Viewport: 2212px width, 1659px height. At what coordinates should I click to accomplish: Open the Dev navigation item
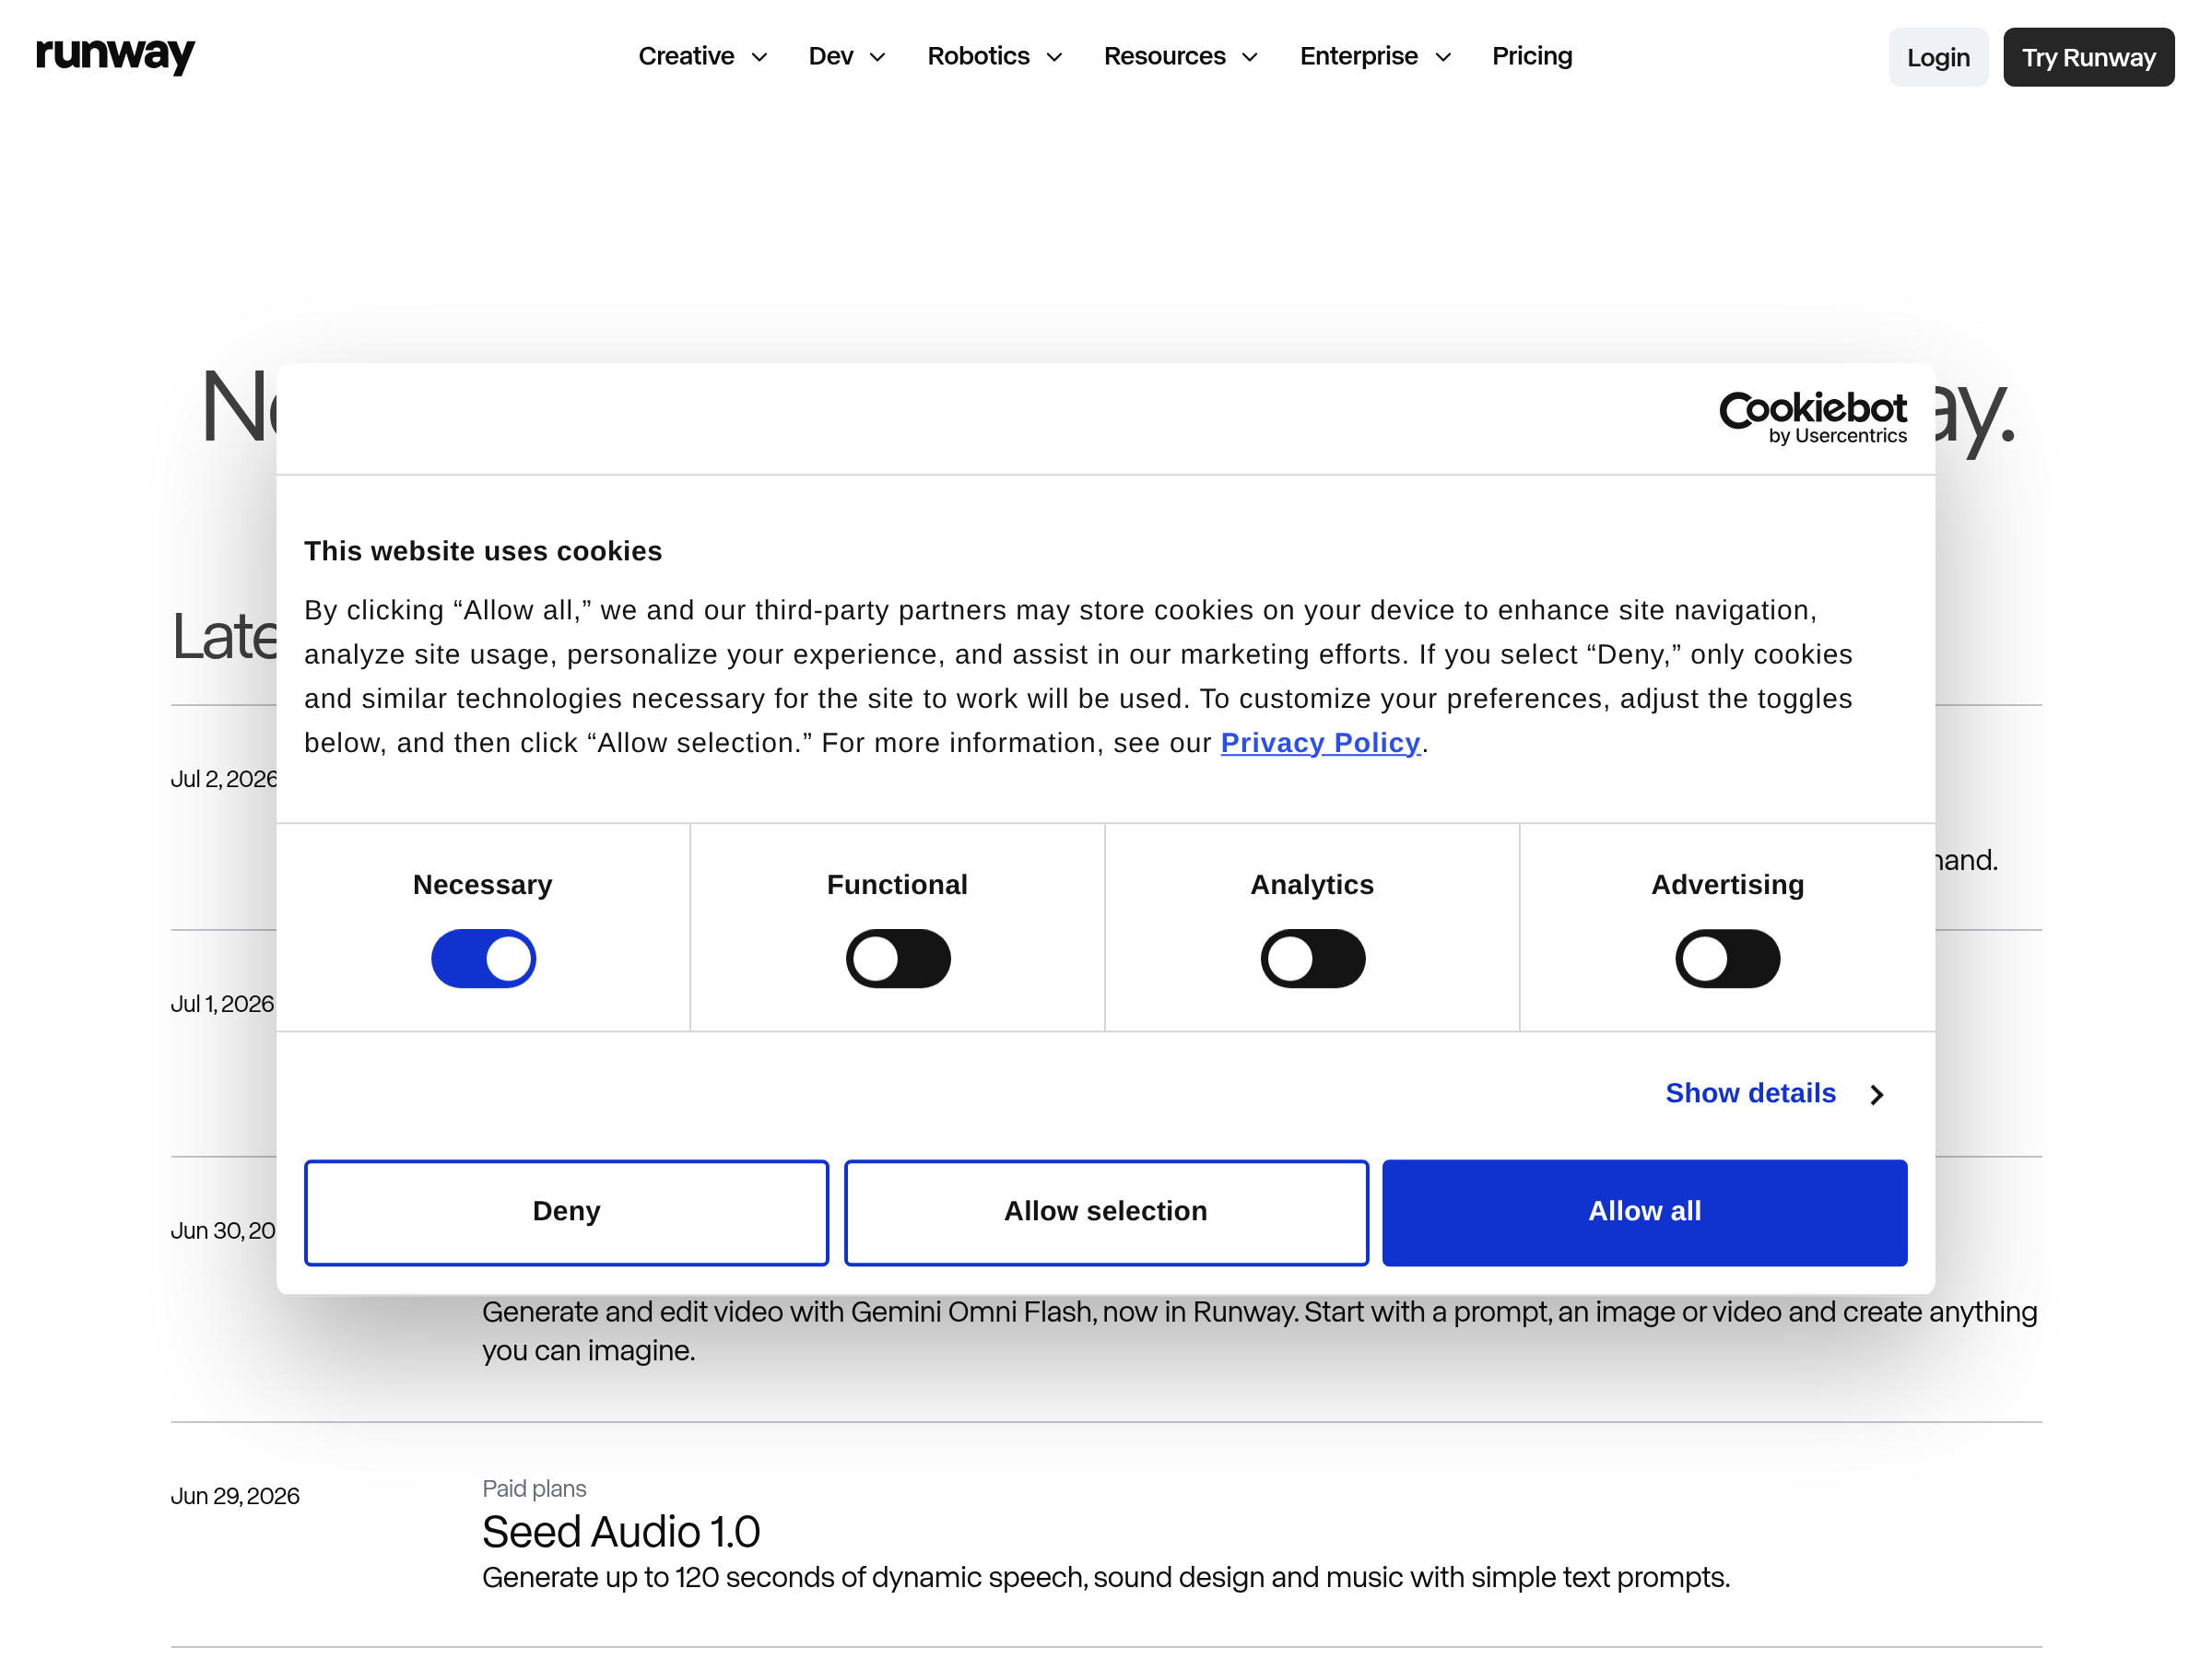pyautogui.click(x=830, y=56)
